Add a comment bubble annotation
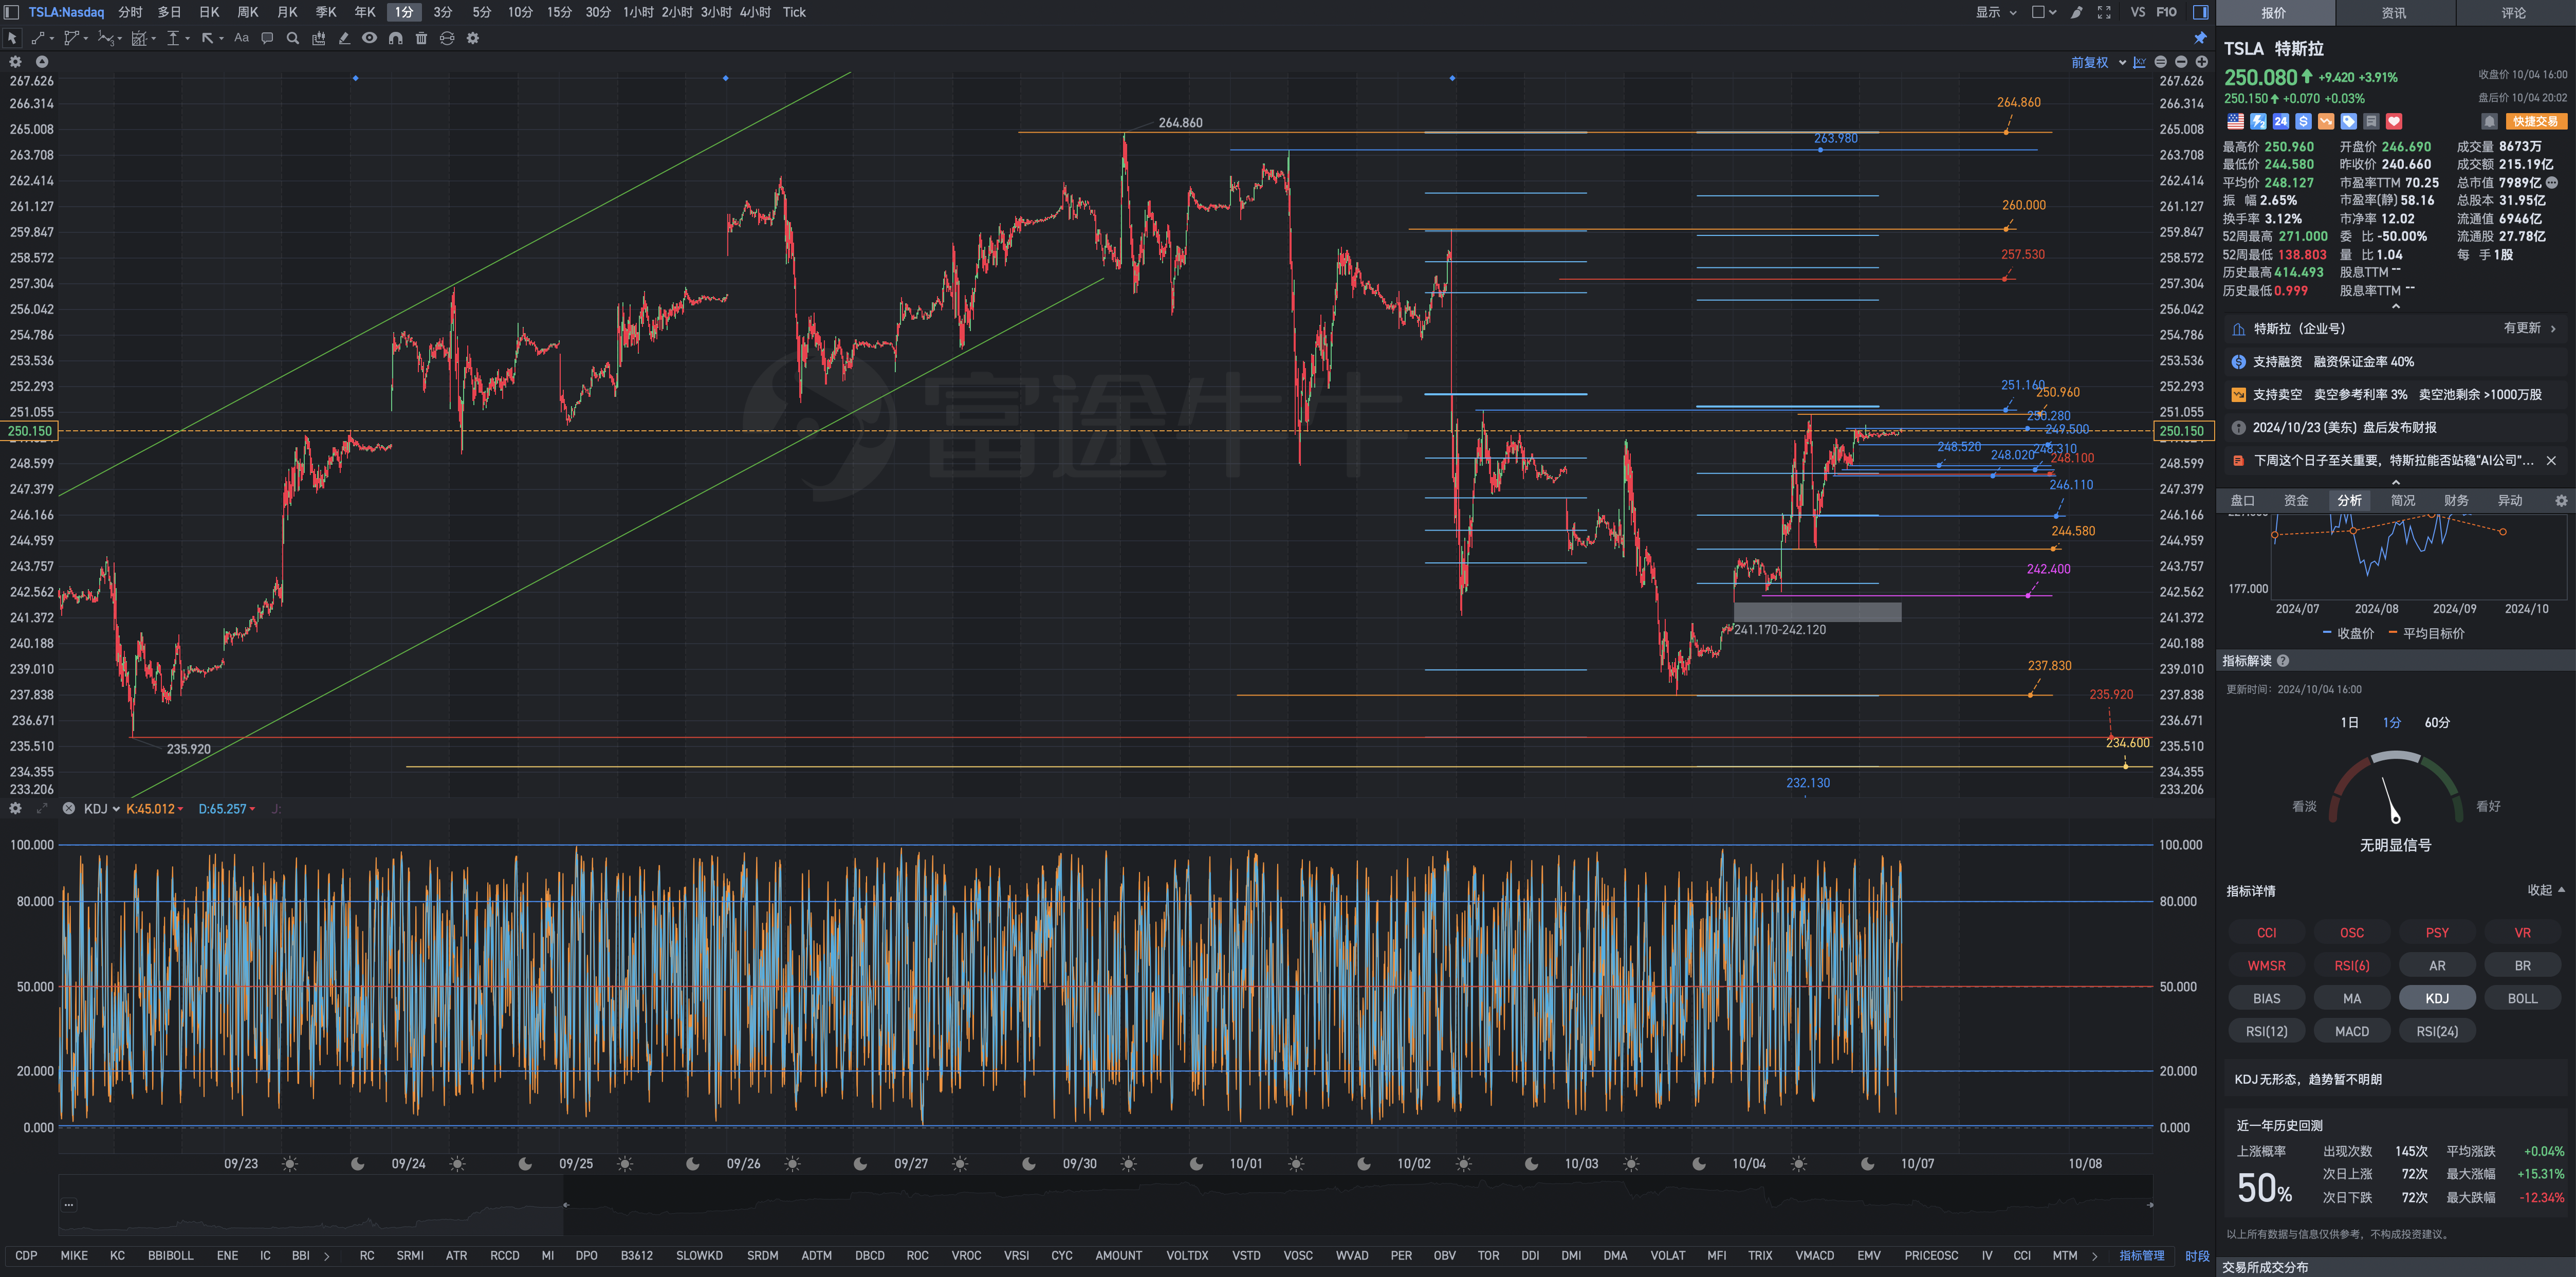Screen dimensions: 2576x1277 pyautogui.click(x=267, y=38)
